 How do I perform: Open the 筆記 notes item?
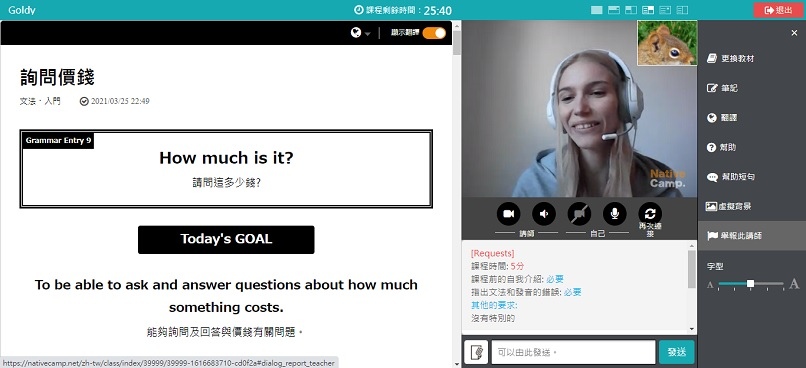[752, 88]
